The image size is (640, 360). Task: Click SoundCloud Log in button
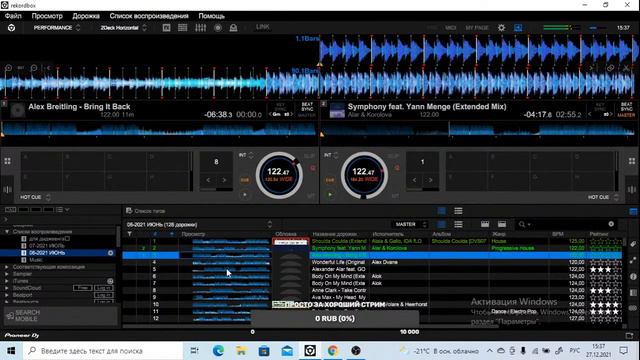click(x=104, y=288)
